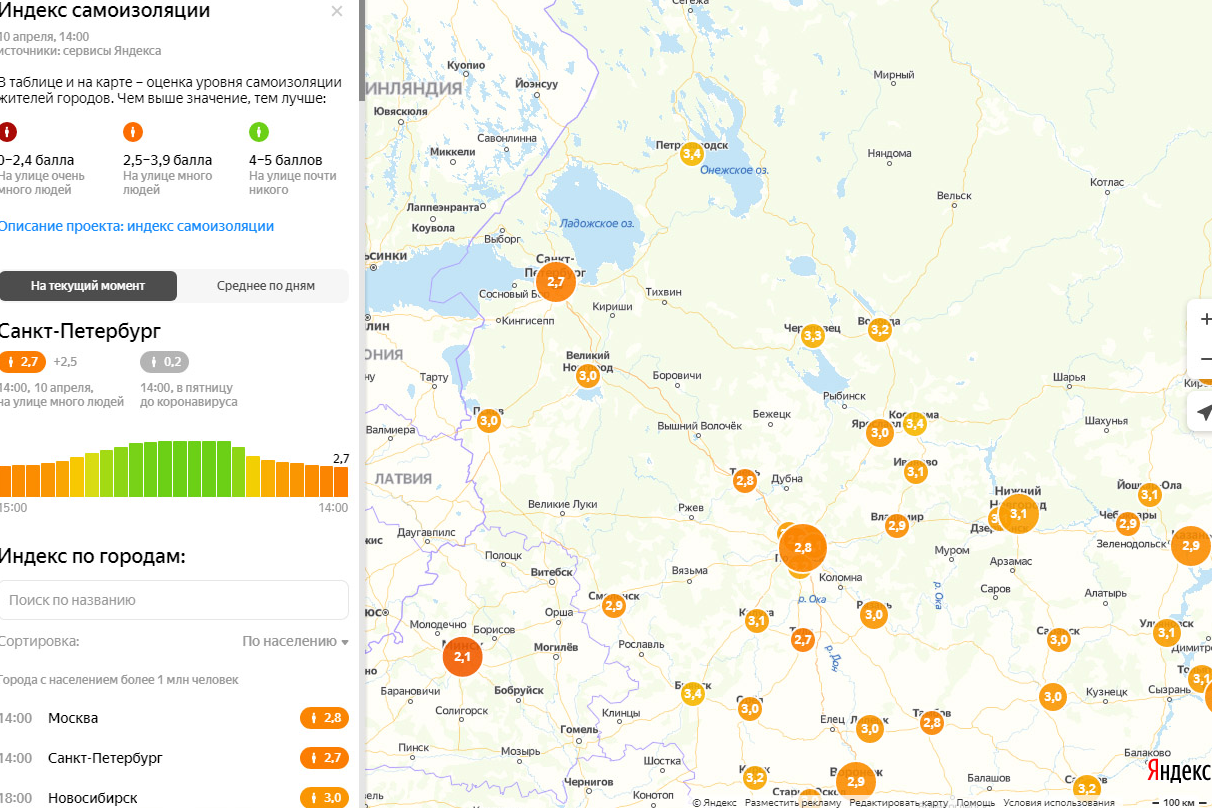Click the large 2,8 Moscow marker on the map
This screenshot has width=1212, height=808.
point(803,547)
